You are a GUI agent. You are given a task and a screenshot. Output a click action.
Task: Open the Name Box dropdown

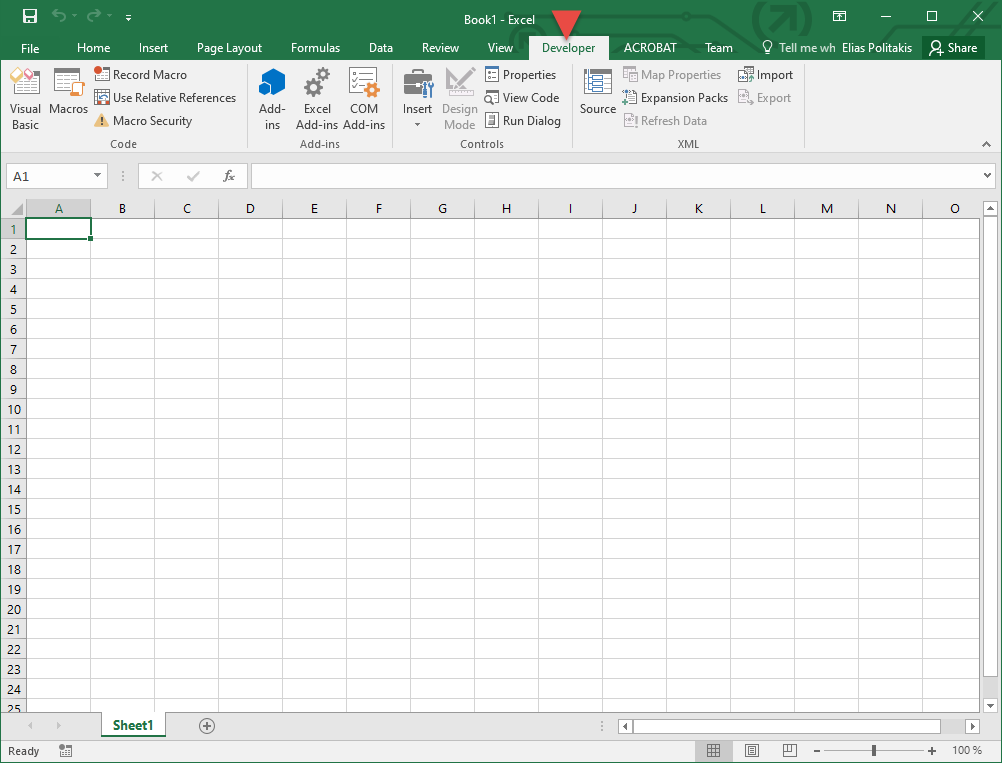pos(97,176)
